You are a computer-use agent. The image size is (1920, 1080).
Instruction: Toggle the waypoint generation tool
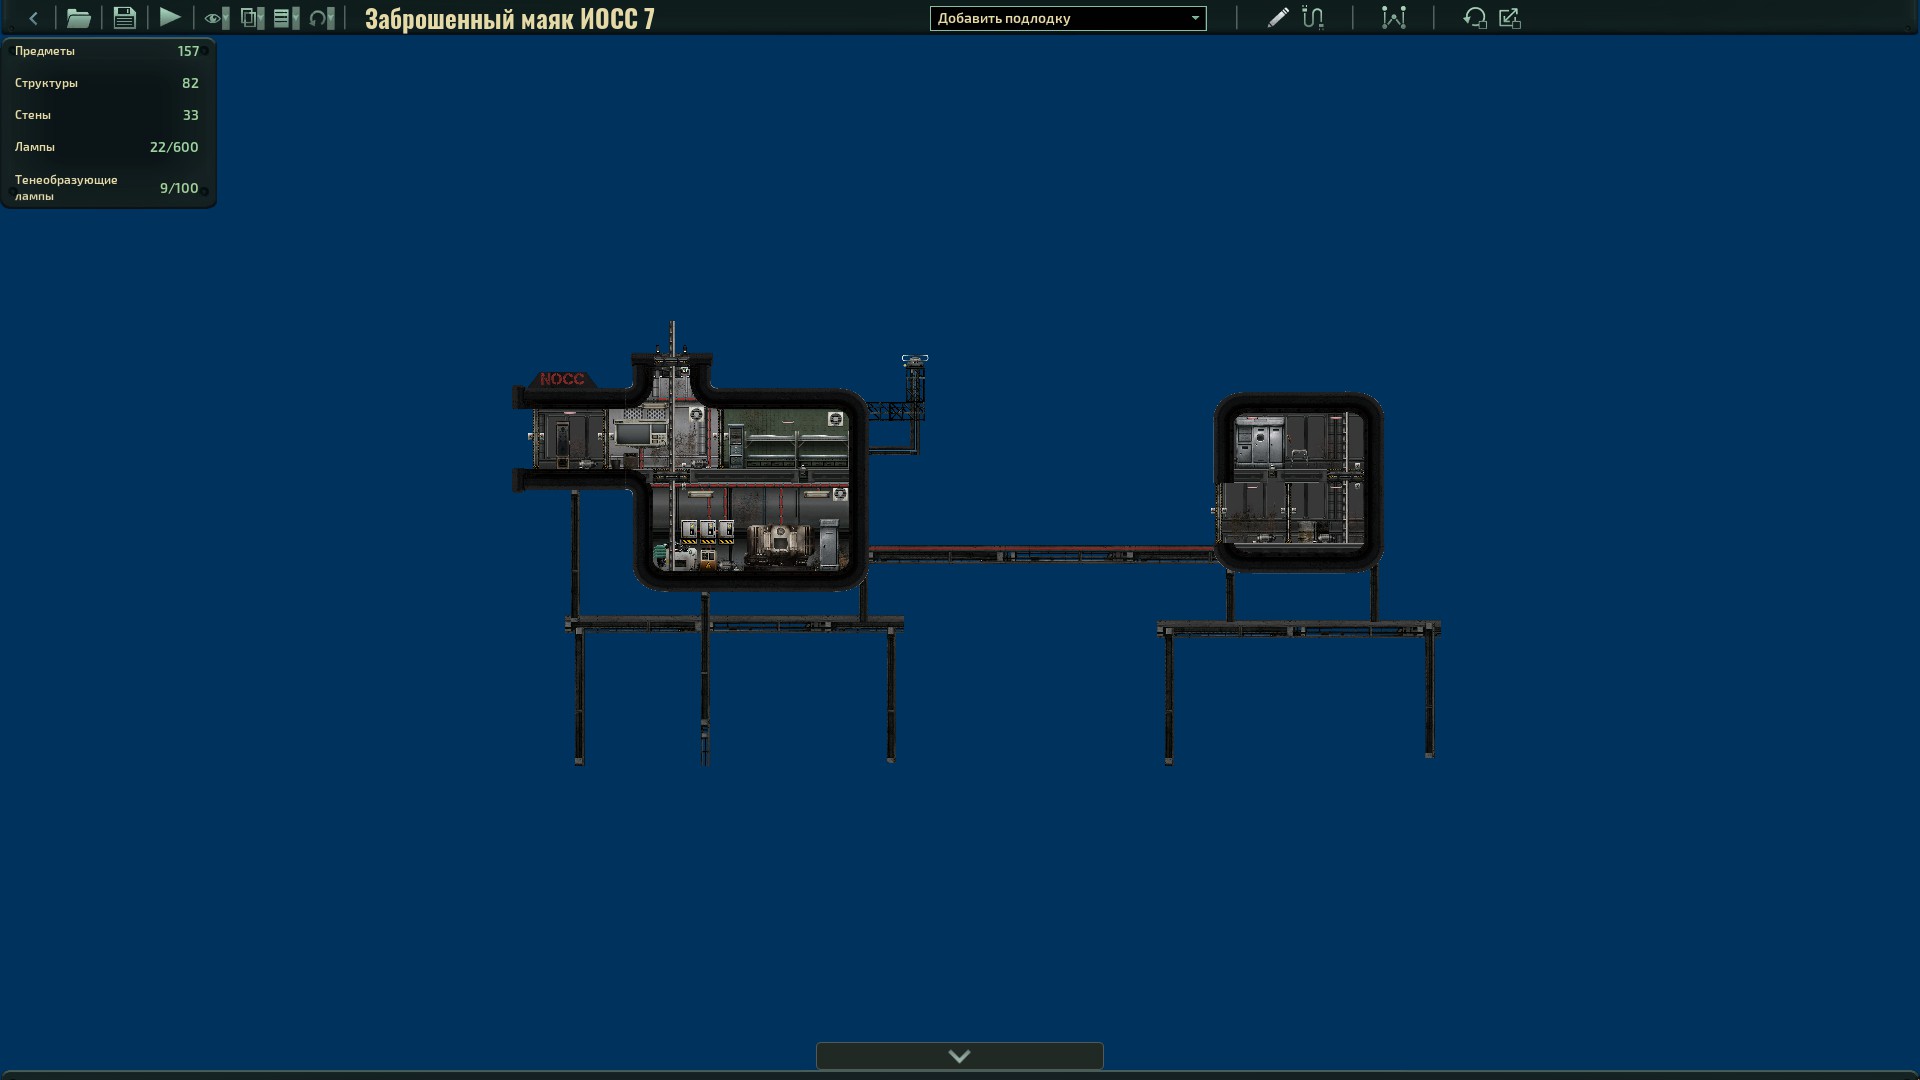(1394, 18)
